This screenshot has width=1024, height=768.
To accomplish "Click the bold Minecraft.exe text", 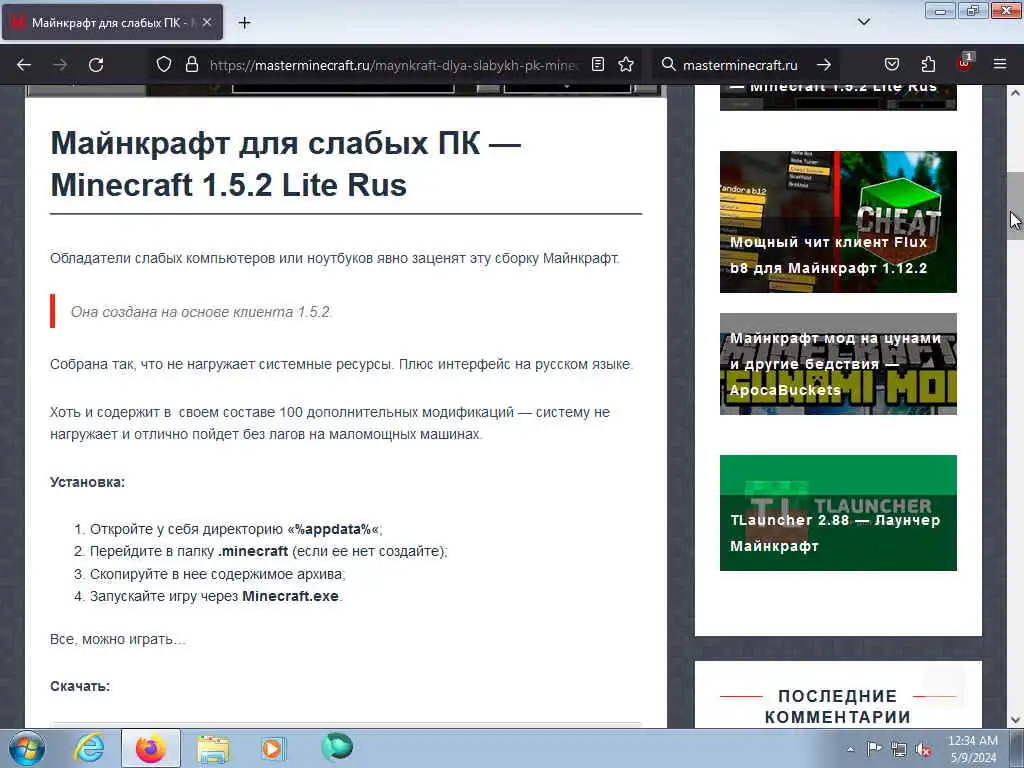I will (291, 596).
